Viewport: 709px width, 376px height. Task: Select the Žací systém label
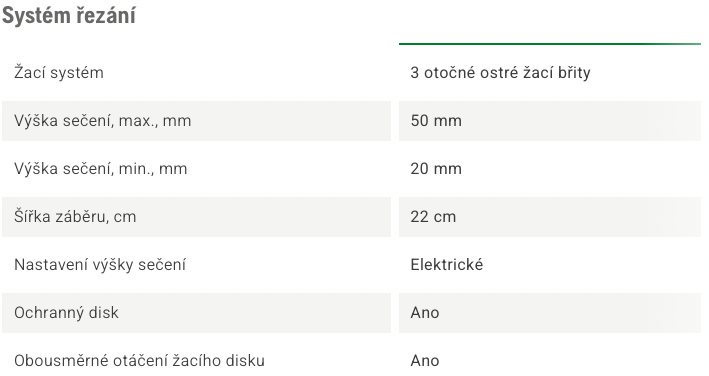pyautogui.click(x=59, y=73)
